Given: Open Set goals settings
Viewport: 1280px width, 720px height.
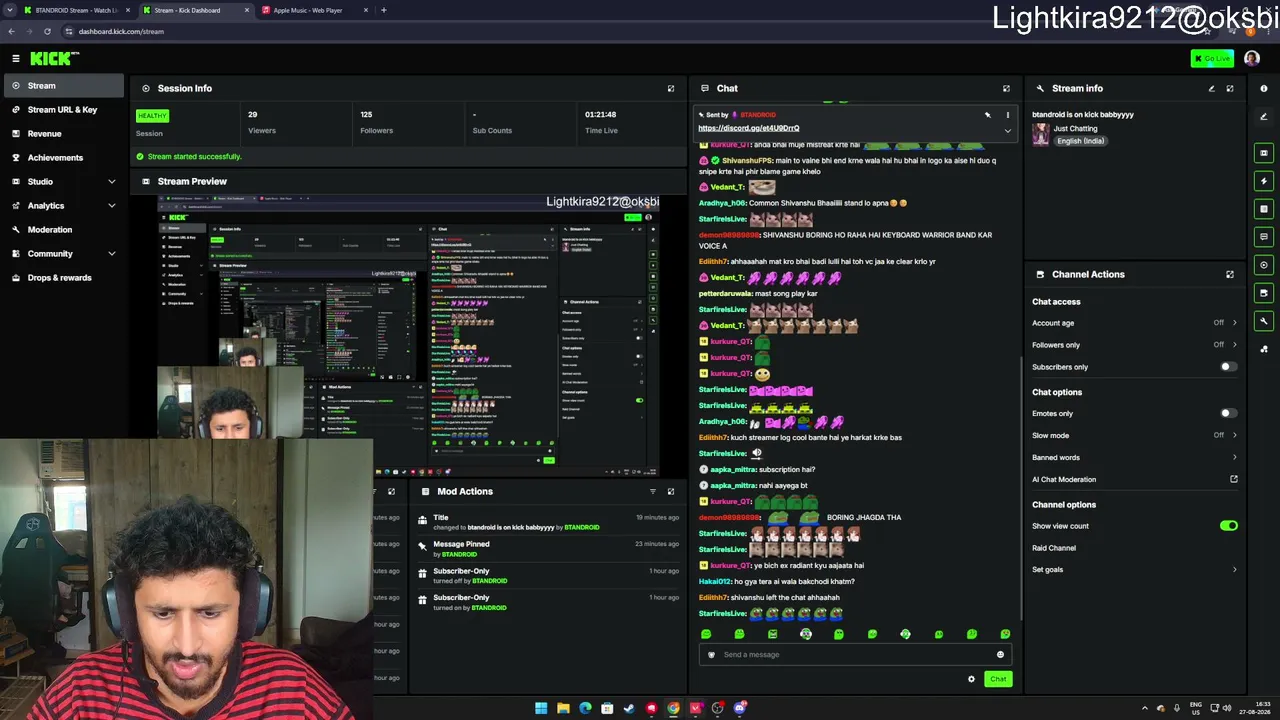Looking at the screenshot, I should point(1134,569).
